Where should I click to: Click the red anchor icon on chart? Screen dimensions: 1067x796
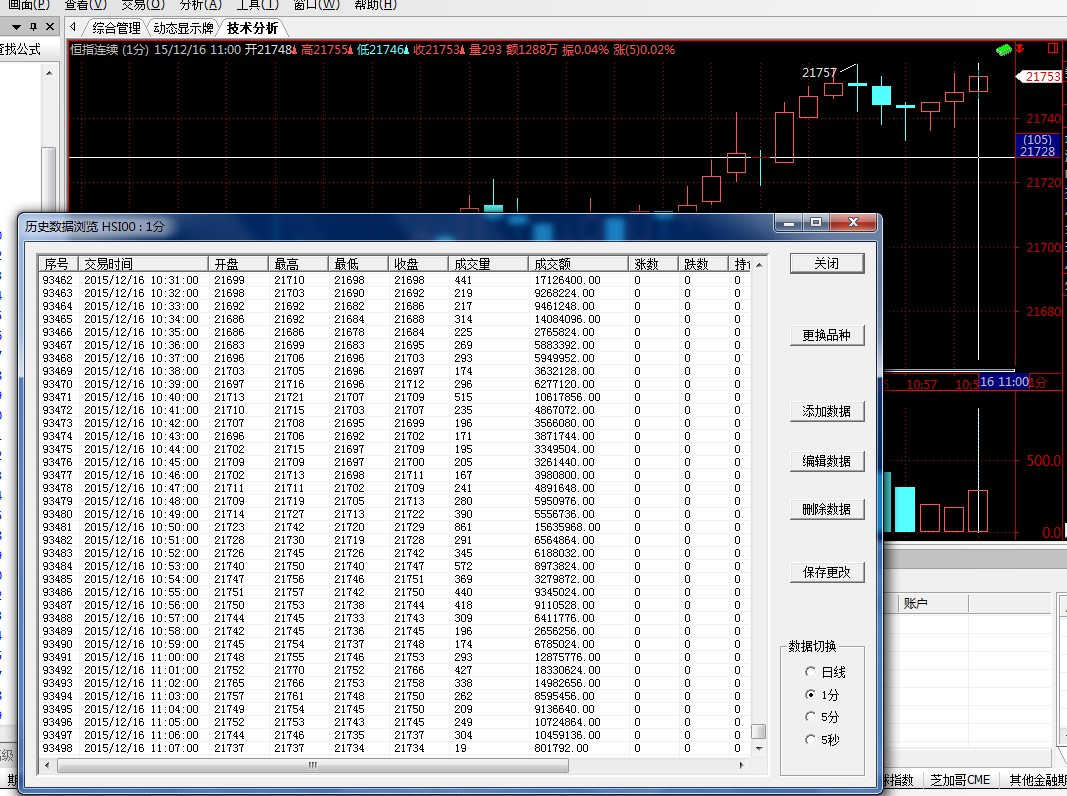click(x=1020, y=49)
